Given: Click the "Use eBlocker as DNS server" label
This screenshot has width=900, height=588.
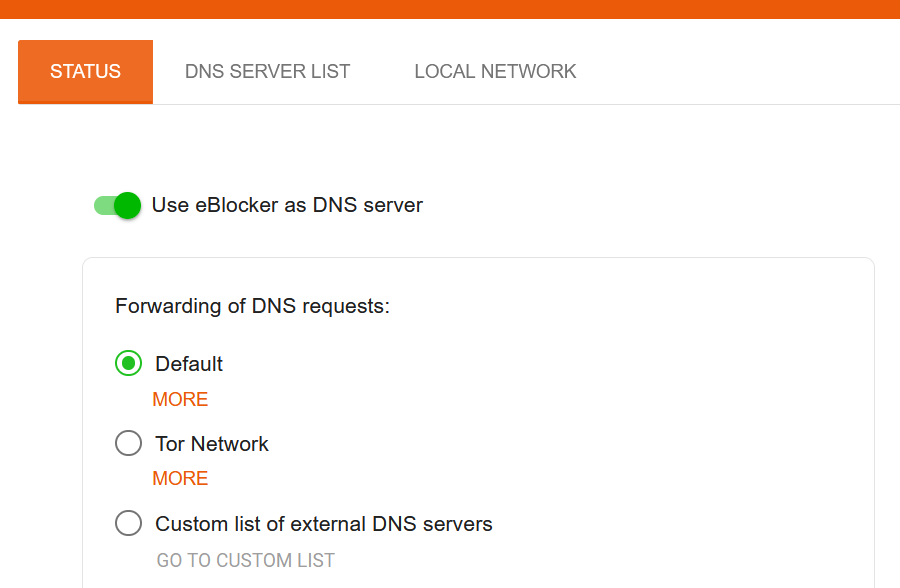Looking at the screenshot, I should 287,205.
